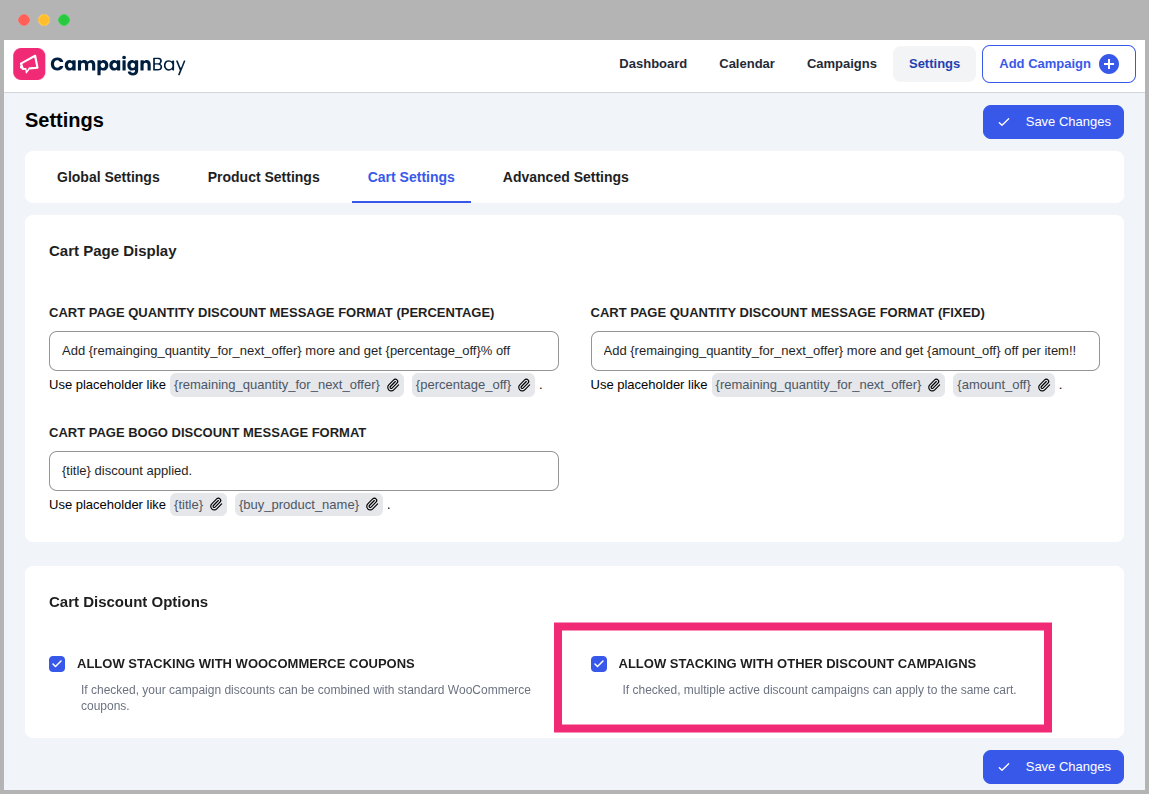Navigate to the Calendar page
Screen dimensions: 1149x794
[747, 64]
